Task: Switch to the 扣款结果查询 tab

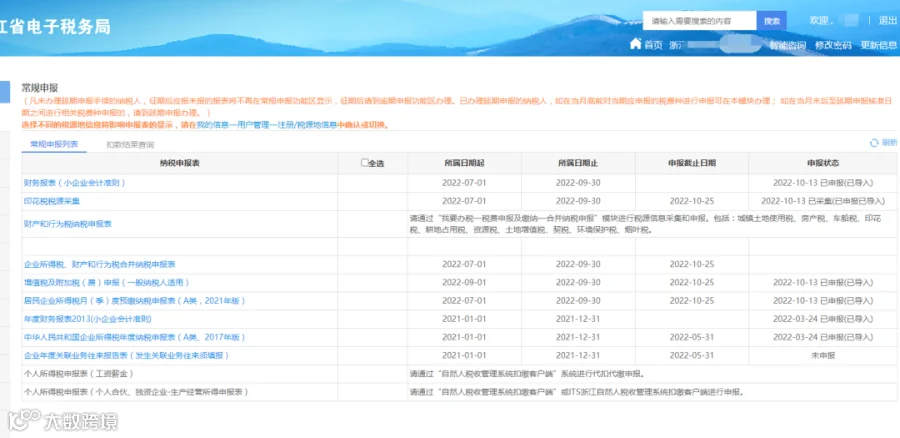Action: tap(130, 145)
